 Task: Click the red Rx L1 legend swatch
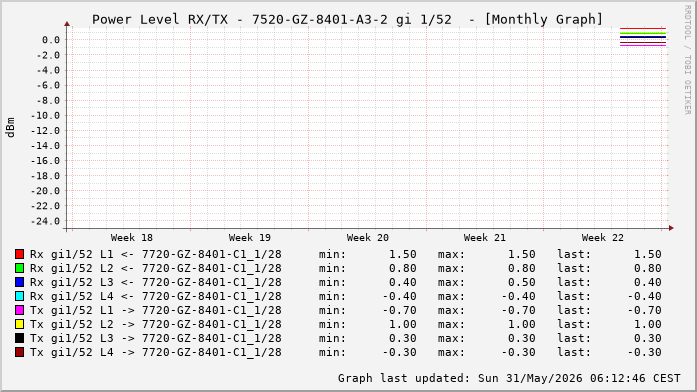click(x=19, y=254)
